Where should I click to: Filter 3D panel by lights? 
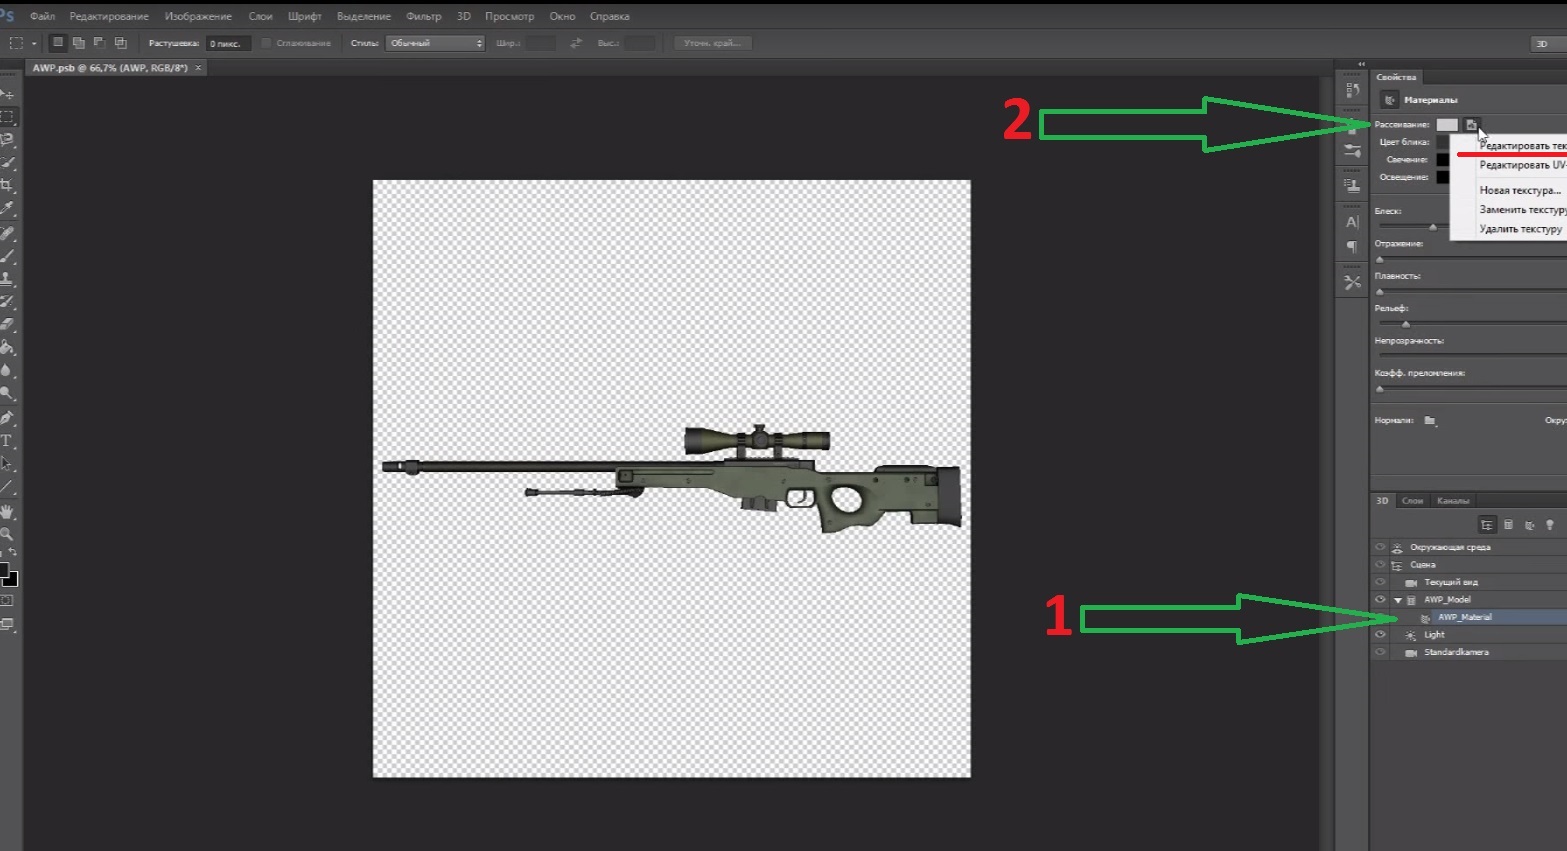[1550, 525]
